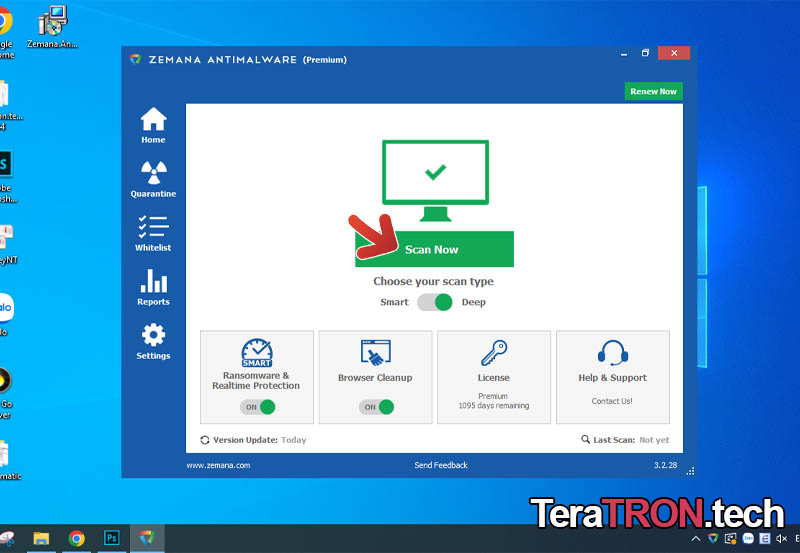Open the www.zemana.com link
Image resolution: width=800 pixels, height=553 pixels.
pyautogui.click(x=218, y=465)
